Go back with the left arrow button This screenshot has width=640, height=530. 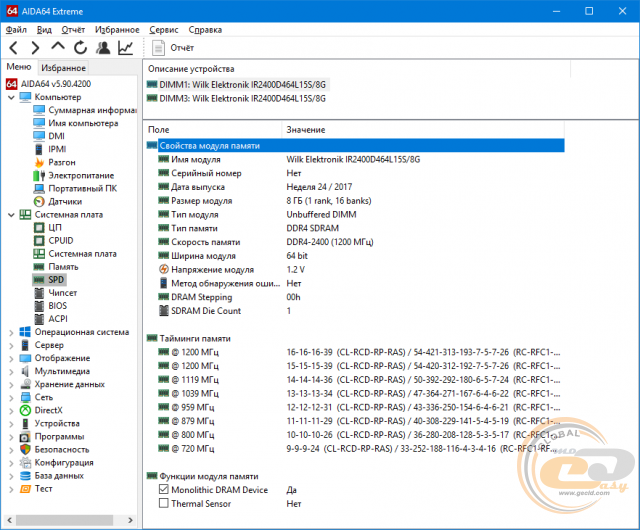coord(13,48)
